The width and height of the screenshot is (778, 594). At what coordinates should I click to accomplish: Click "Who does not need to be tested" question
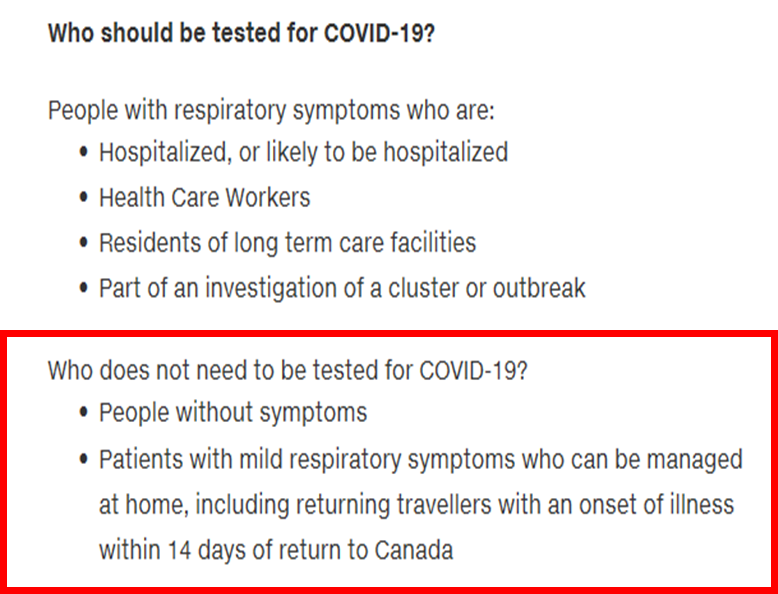[288, 370]
